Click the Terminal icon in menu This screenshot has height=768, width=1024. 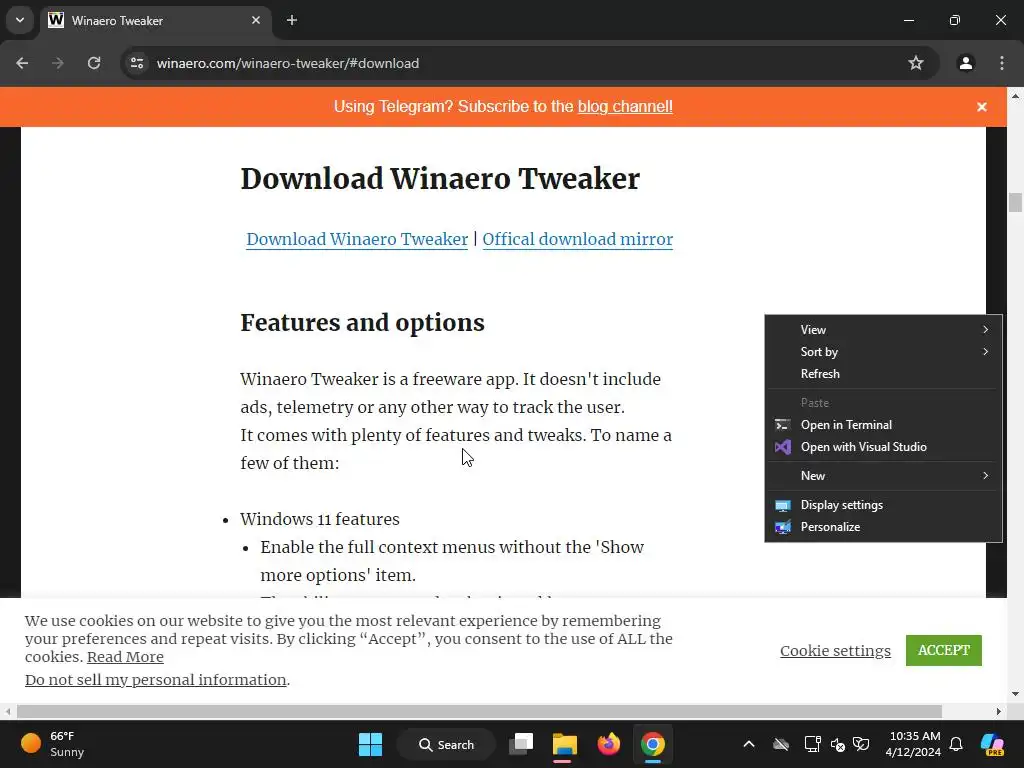click(x=782, y=425)
